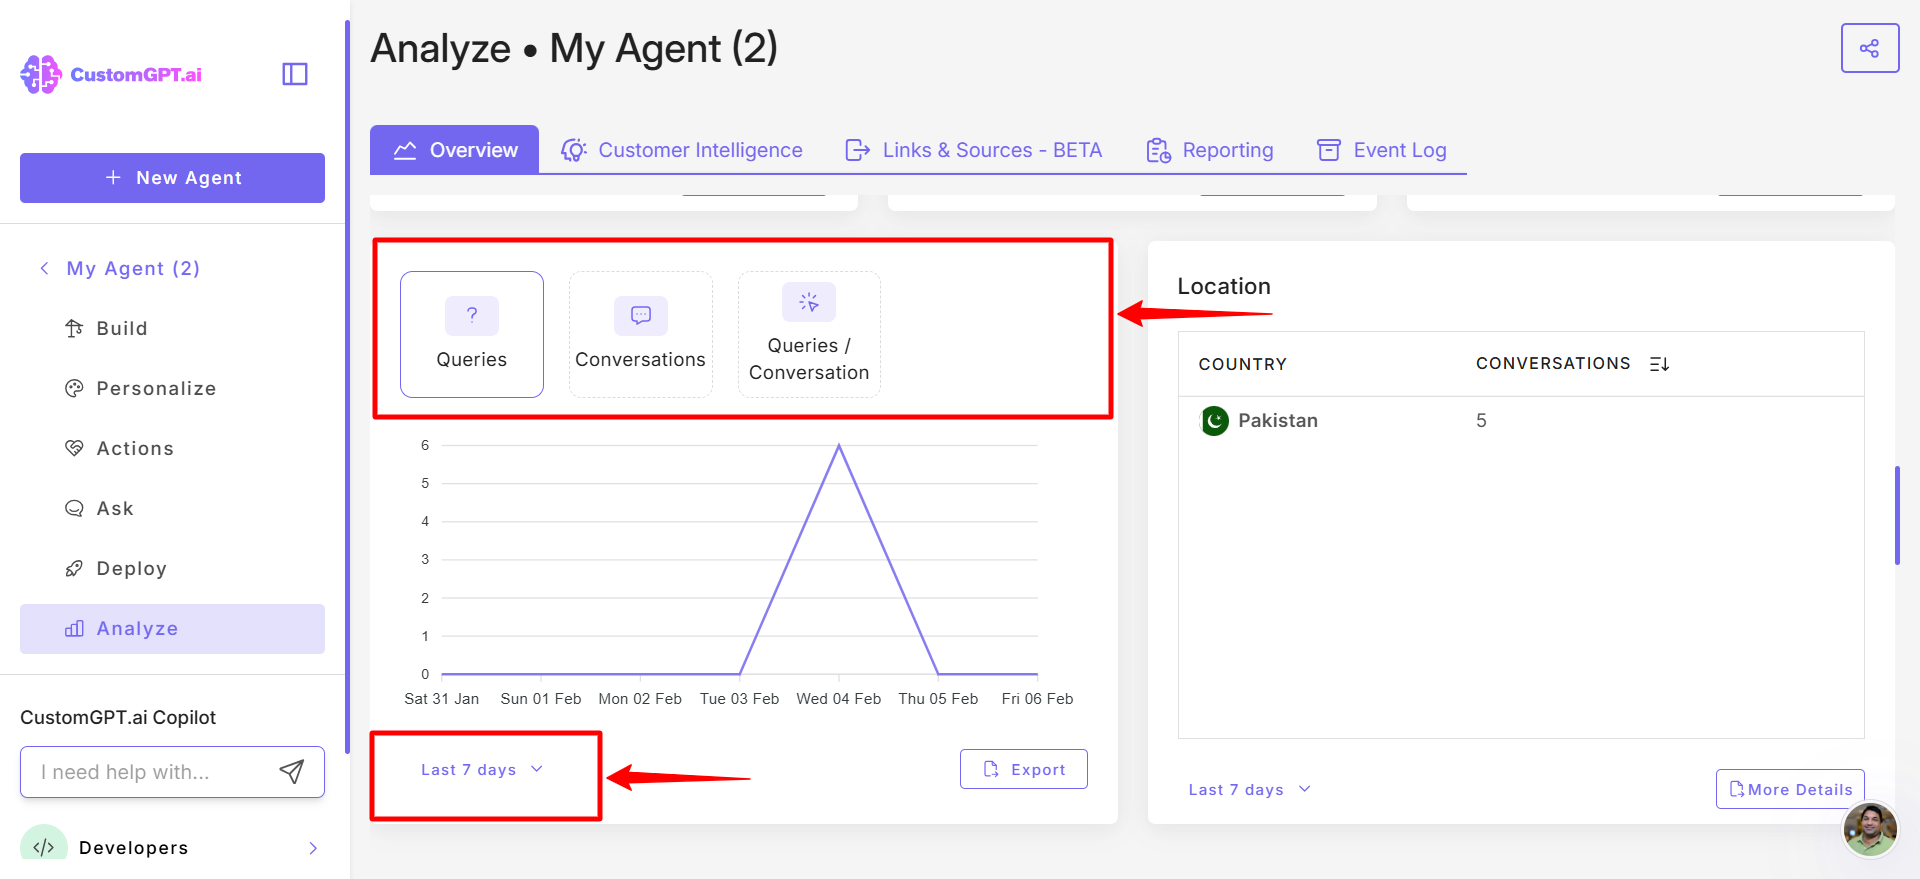Click the Export button

pyautogui.click(x=1024, y=769)
